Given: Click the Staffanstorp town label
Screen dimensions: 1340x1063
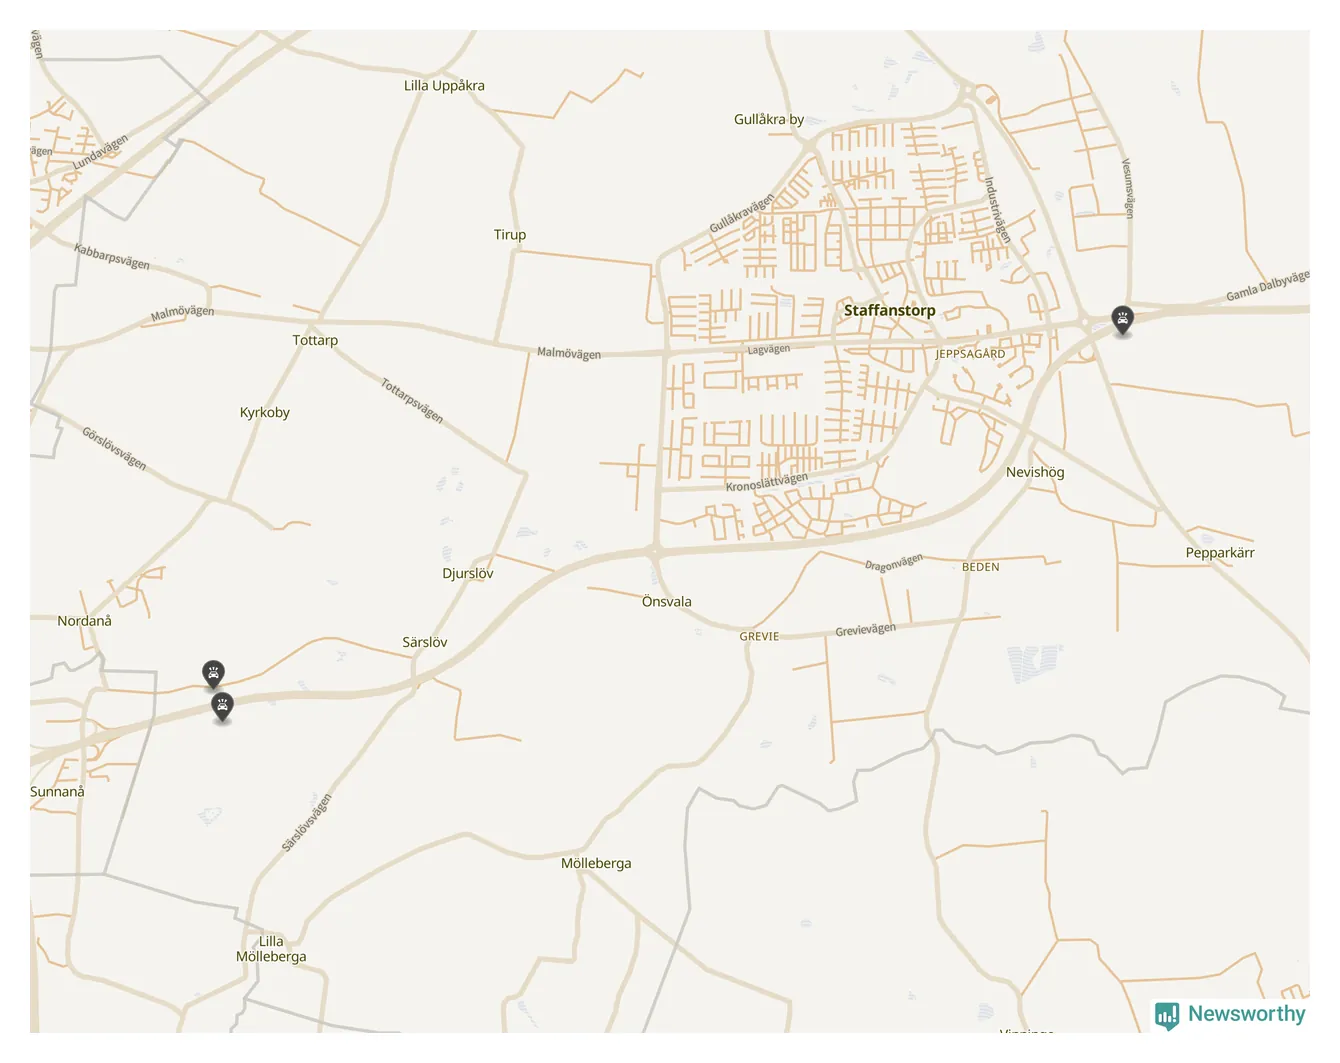Looking at the screenshot, I should 889,310.
